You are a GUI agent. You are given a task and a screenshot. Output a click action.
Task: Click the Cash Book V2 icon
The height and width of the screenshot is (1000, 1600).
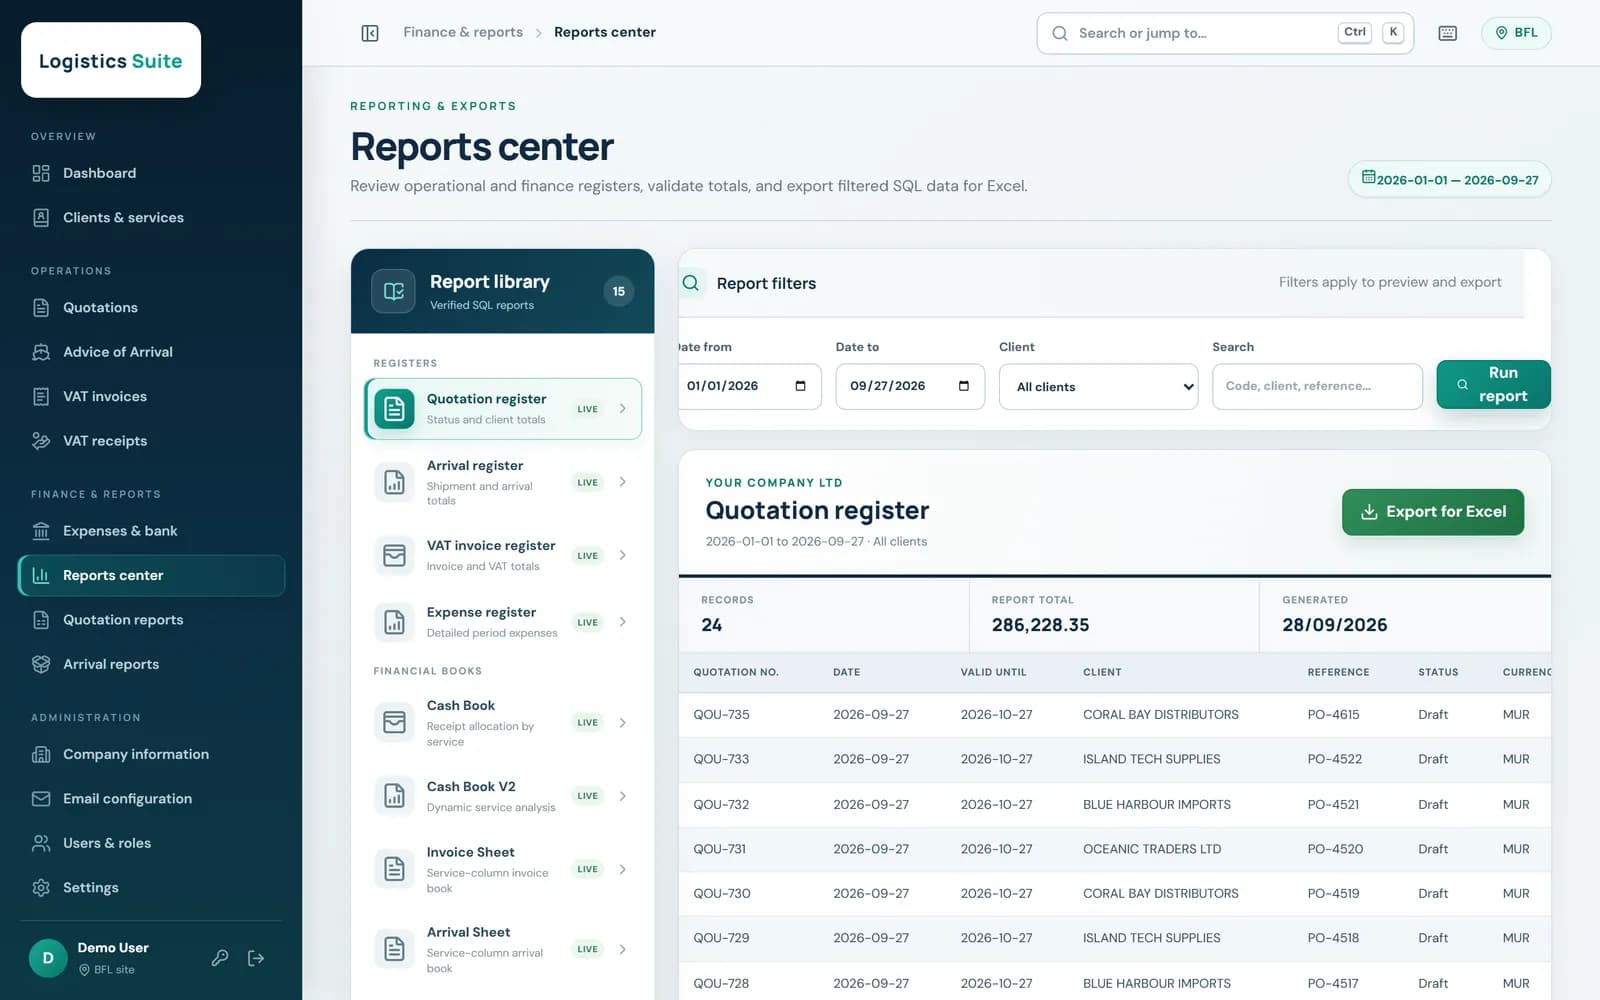394,796
